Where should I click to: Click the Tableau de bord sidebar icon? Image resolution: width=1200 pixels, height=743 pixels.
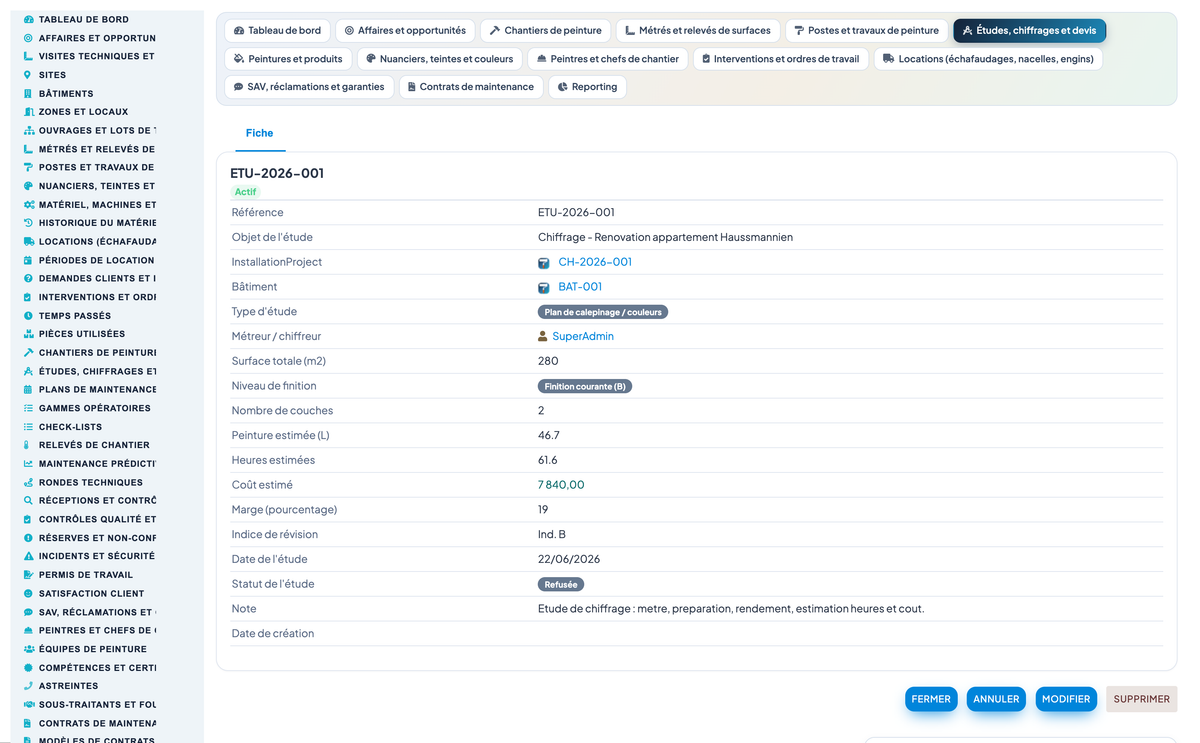[29, 19]
